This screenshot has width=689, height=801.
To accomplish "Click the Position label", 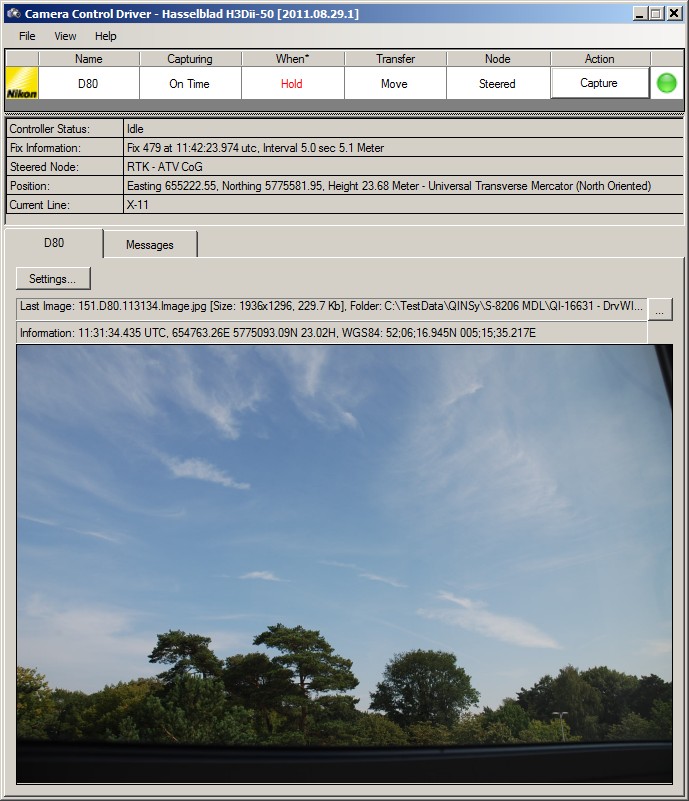I will [64, 185].
